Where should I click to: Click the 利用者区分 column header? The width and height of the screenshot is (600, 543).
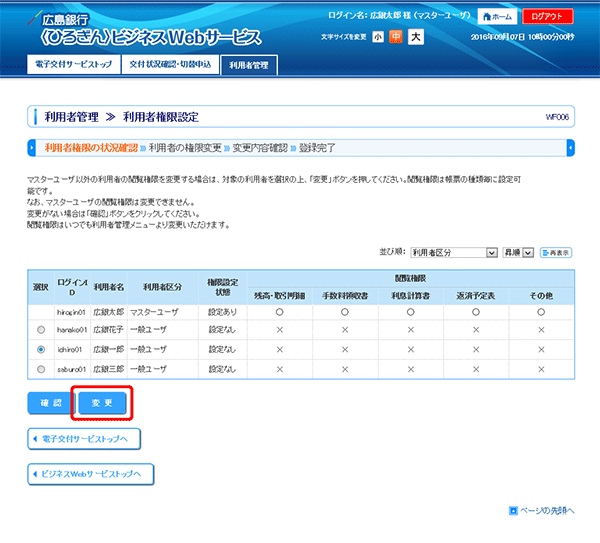163,287
